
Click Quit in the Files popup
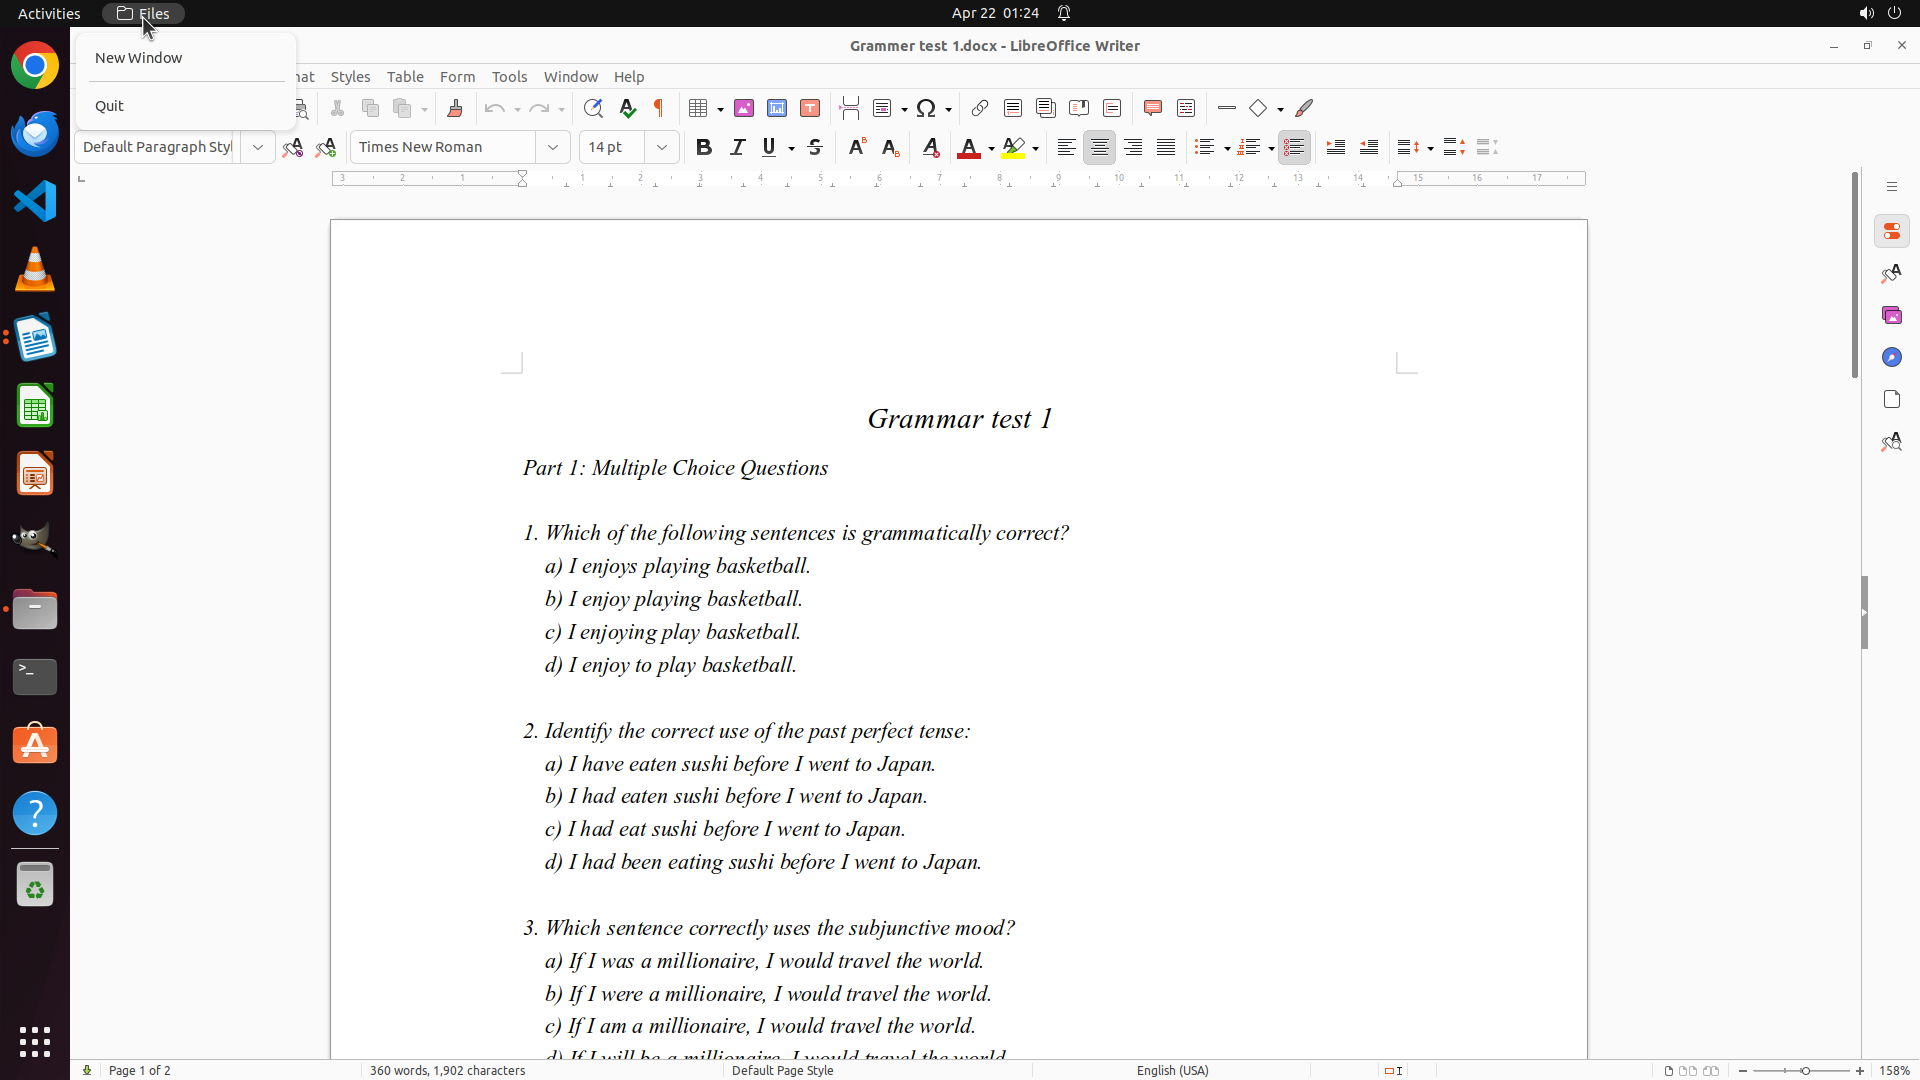[x=110, y=106]
